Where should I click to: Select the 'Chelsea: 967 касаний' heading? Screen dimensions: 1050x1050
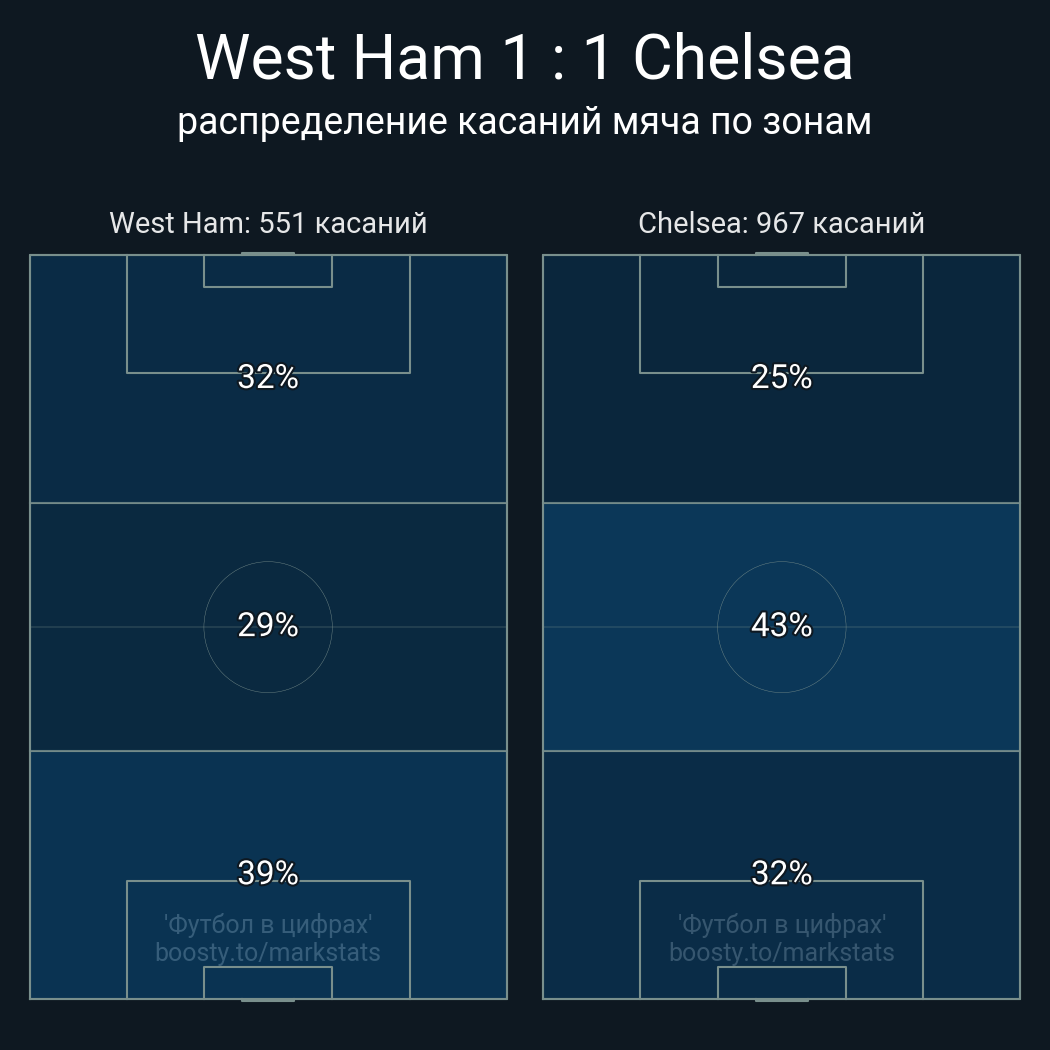781,223
